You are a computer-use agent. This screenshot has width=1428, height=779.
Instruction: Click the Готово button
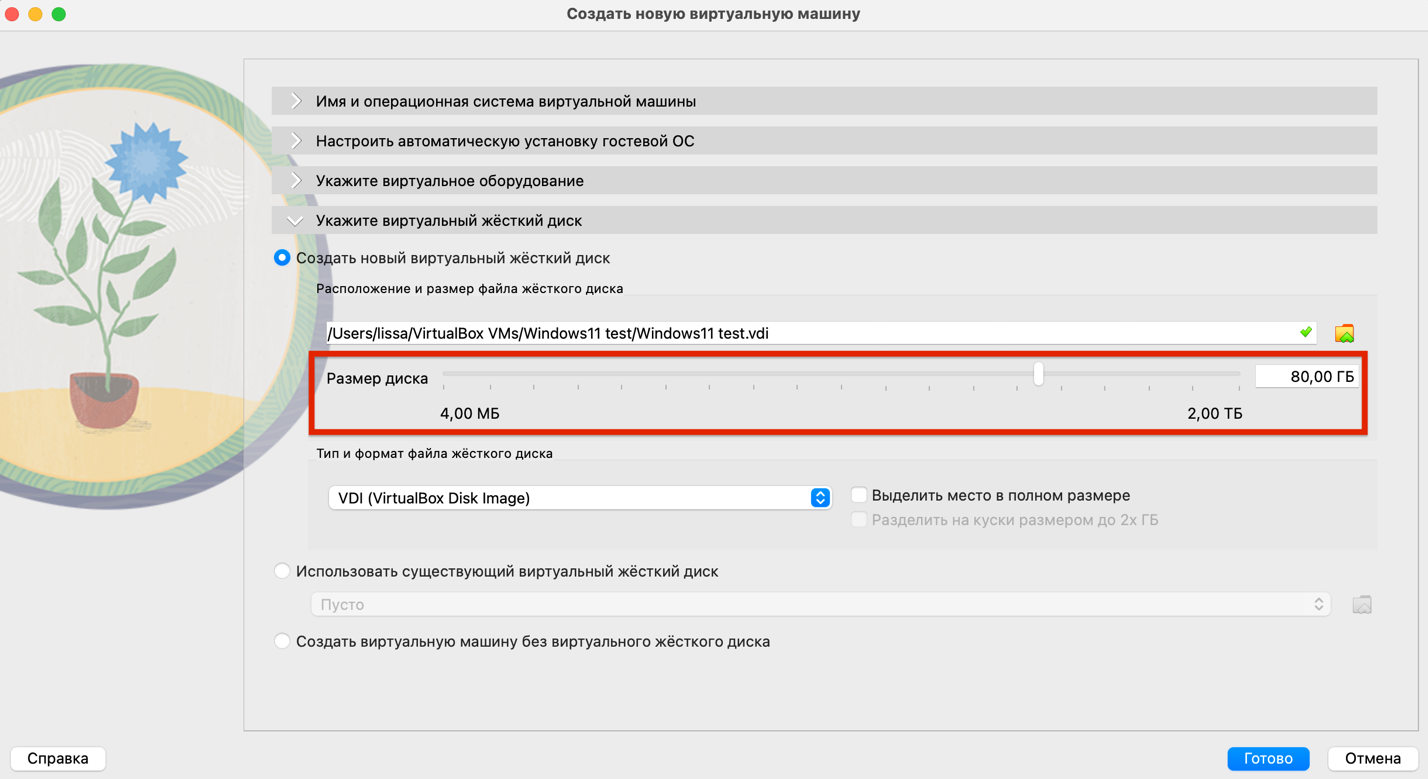[x=1268, y=759]
